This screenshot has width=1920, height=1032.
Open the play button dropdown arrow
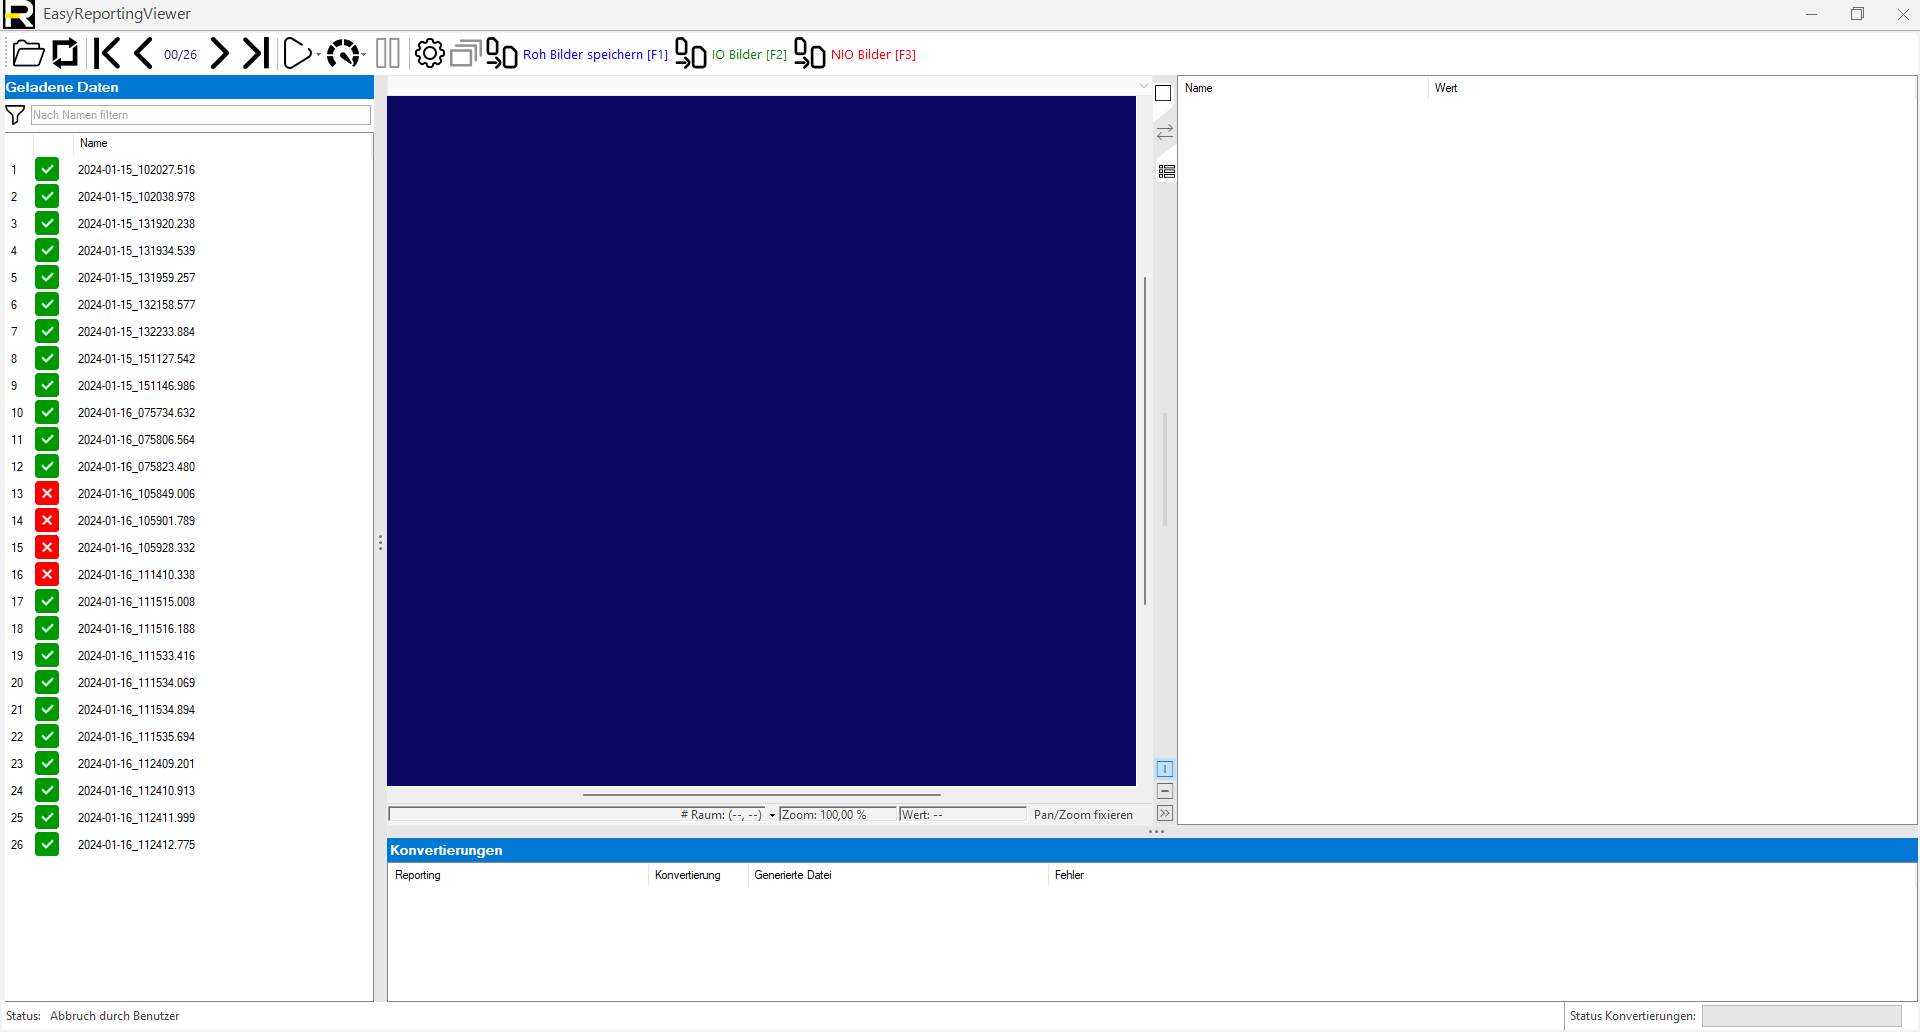click(x=318, y=55)
